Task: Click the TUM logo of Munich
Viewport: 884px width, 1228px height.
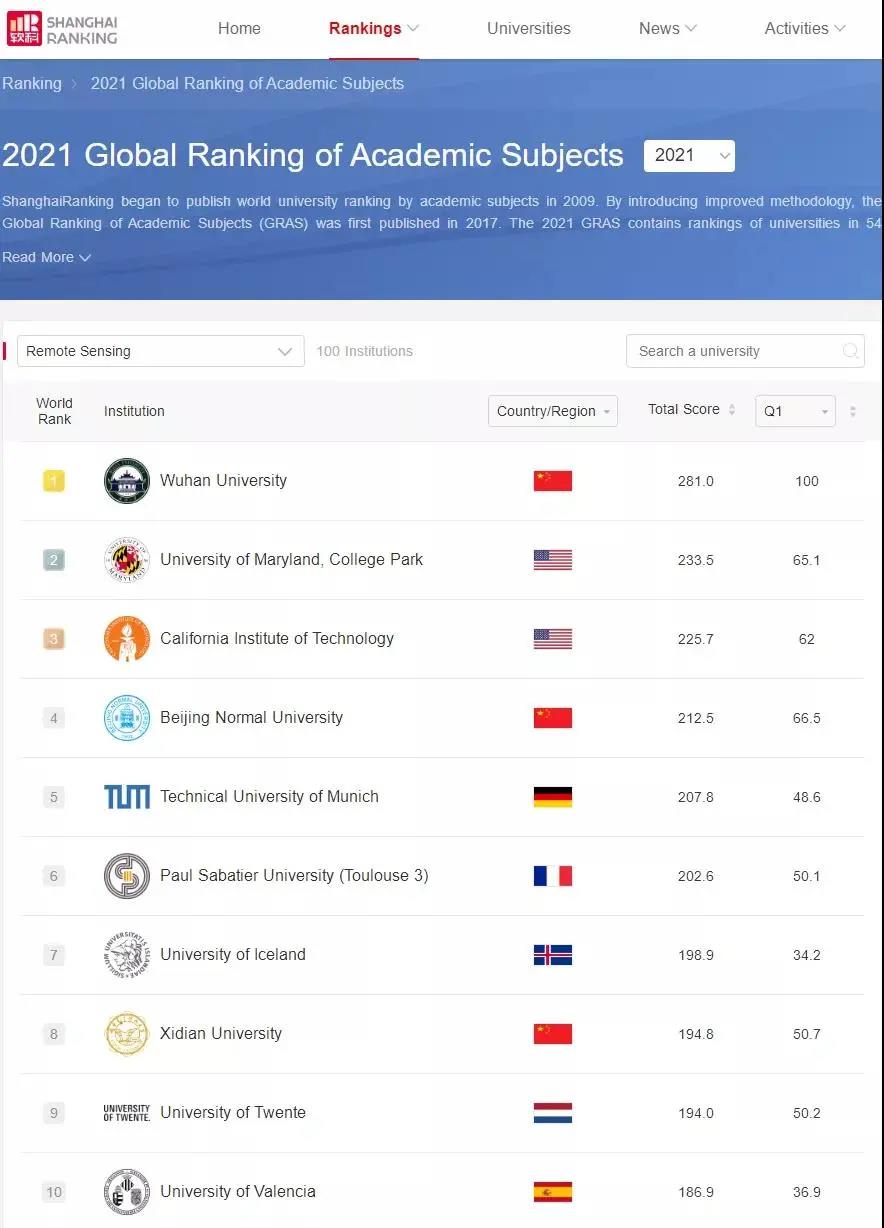Action: tap(127, 797)
